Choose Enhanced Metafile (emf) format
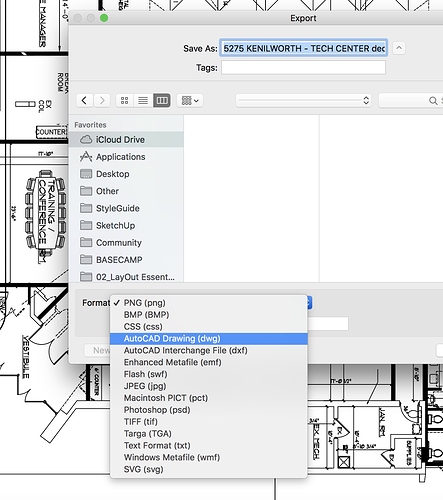 (208, 362)
